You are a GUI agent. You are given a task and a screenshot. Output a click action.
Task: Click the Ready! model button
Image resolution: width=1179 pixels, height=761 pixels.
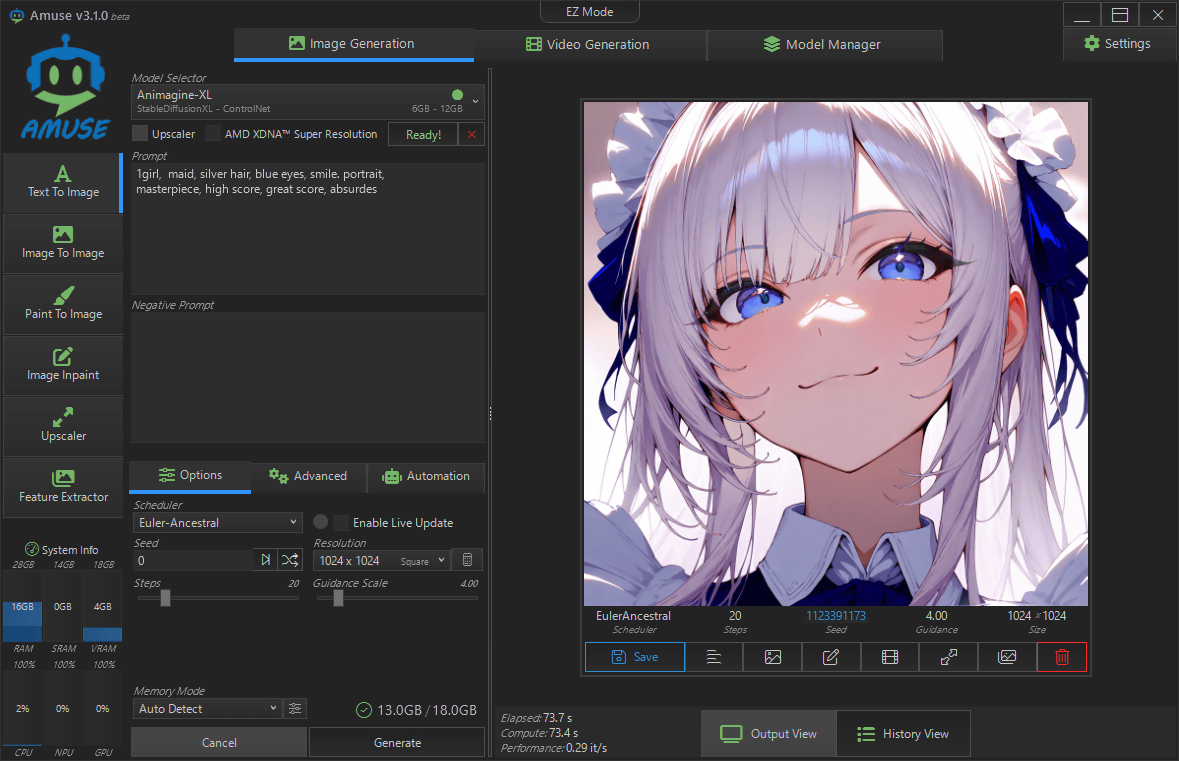pyautogui.click(x=423, y=135)
